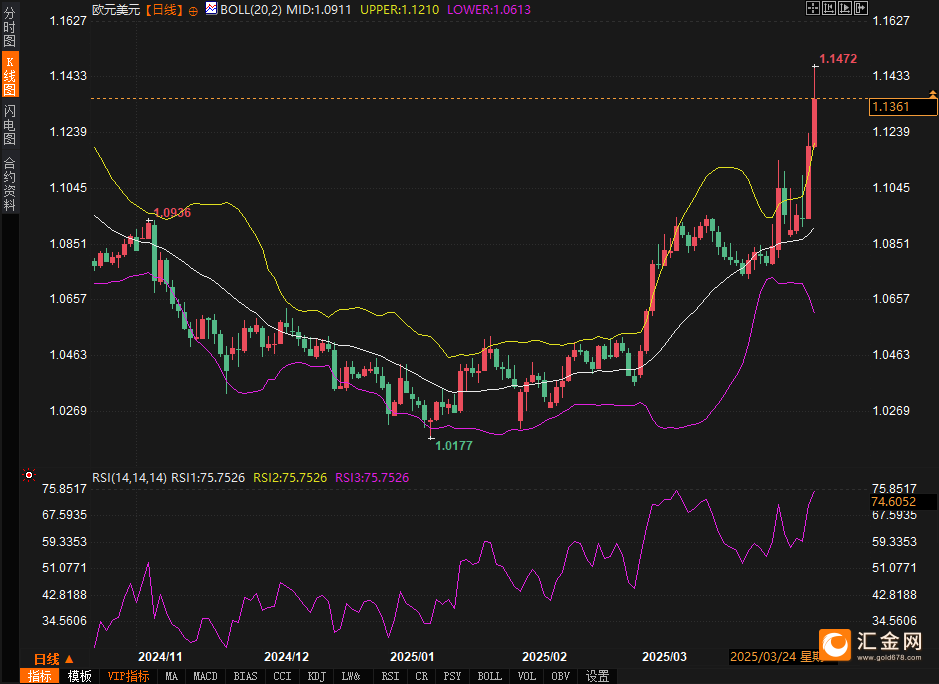This screenshot has width=939, height=684.
Task: Click the 2024/11 date label
Action: 160,656
